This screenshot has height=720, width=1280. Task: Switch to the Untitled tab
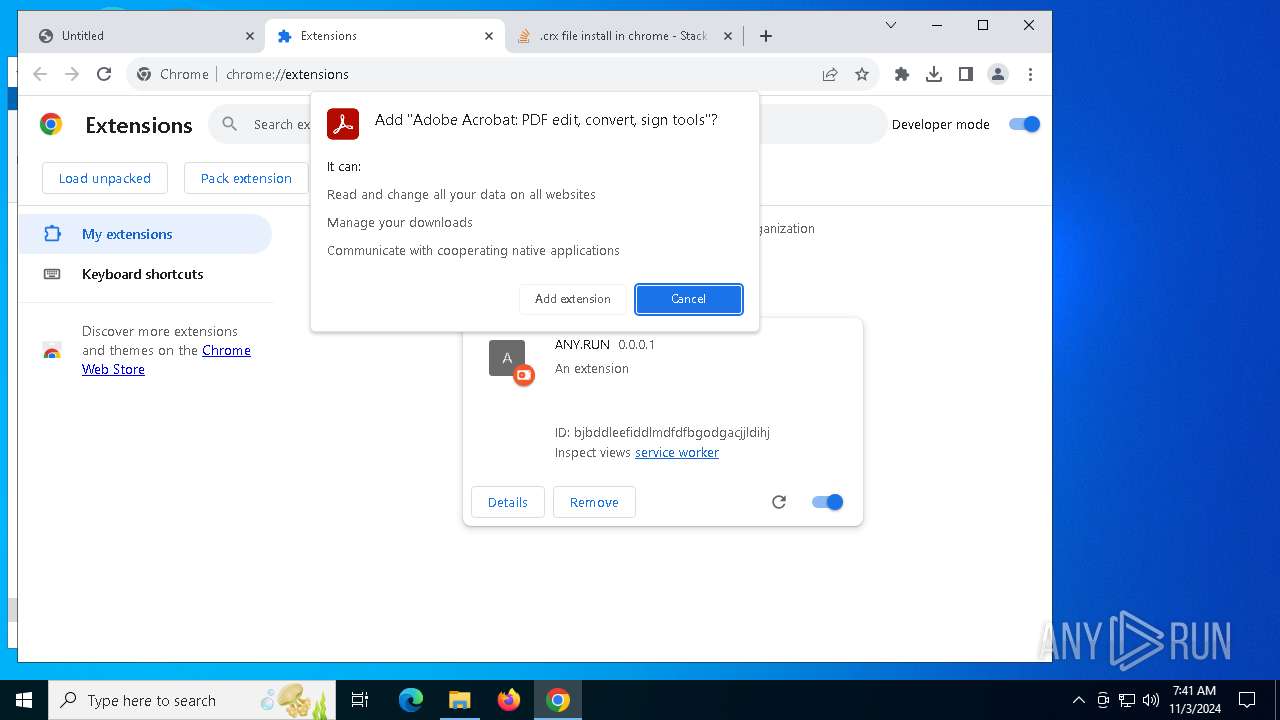tap(146, 36)
